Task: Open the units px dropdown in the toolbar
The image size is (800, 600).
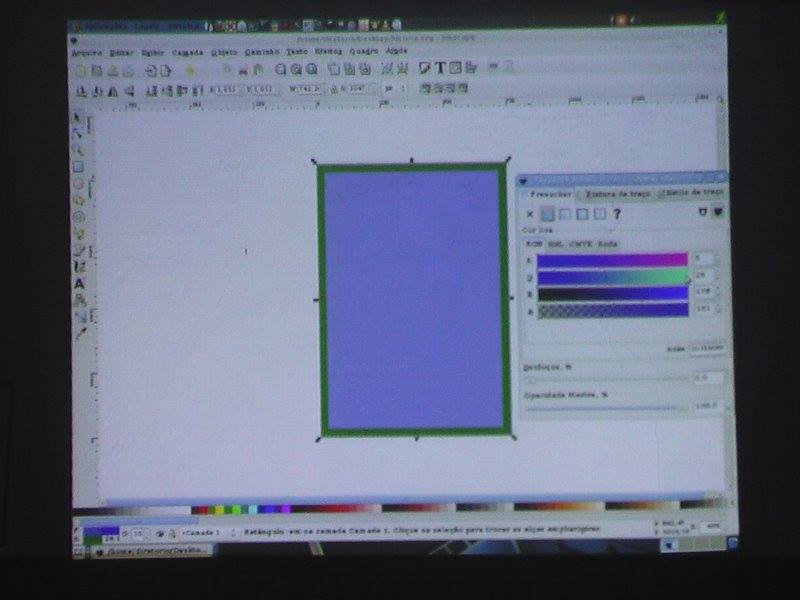Action: (x=394, y=89)
